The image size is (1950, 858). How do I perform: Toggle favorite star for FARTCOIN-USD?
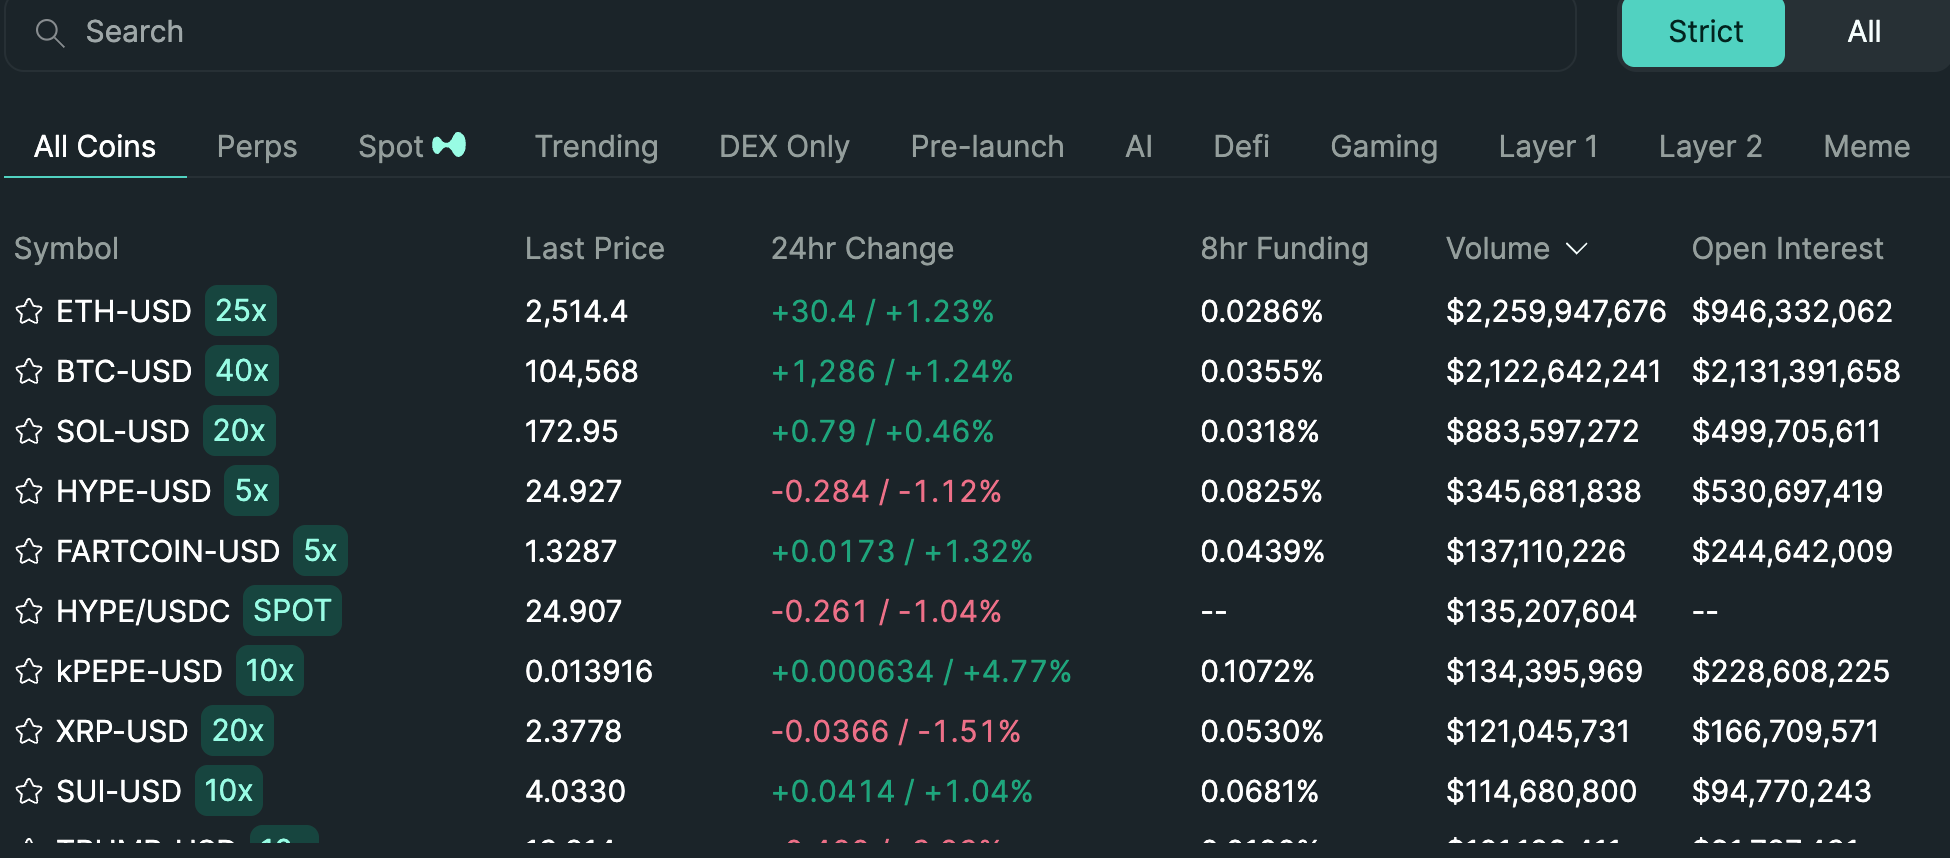point(29,551)
